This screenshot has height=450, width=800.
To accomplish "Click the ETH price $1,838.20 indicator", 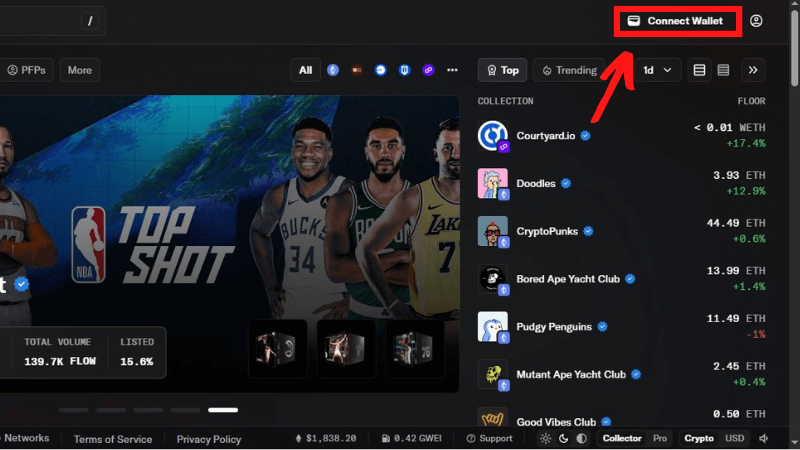I will (326, 438).
